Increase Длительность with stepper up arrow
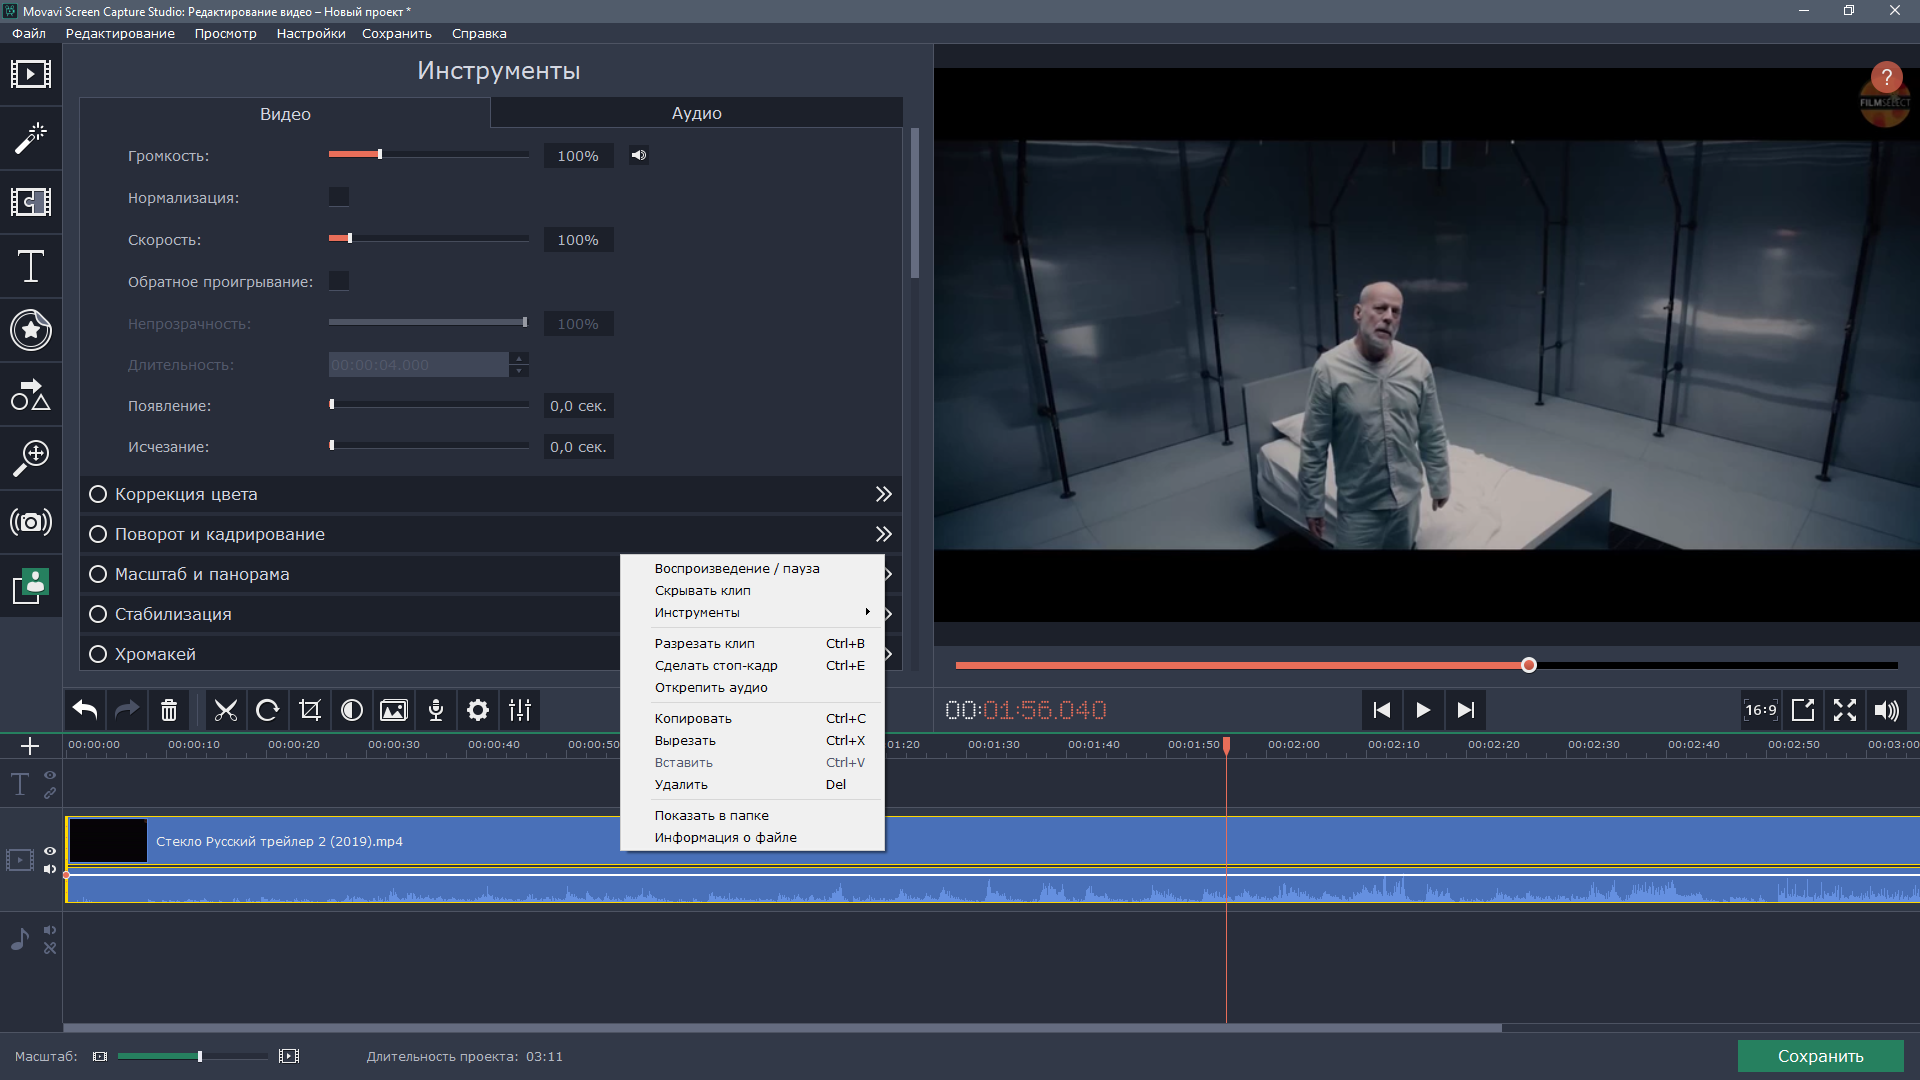 coord(519,359)
